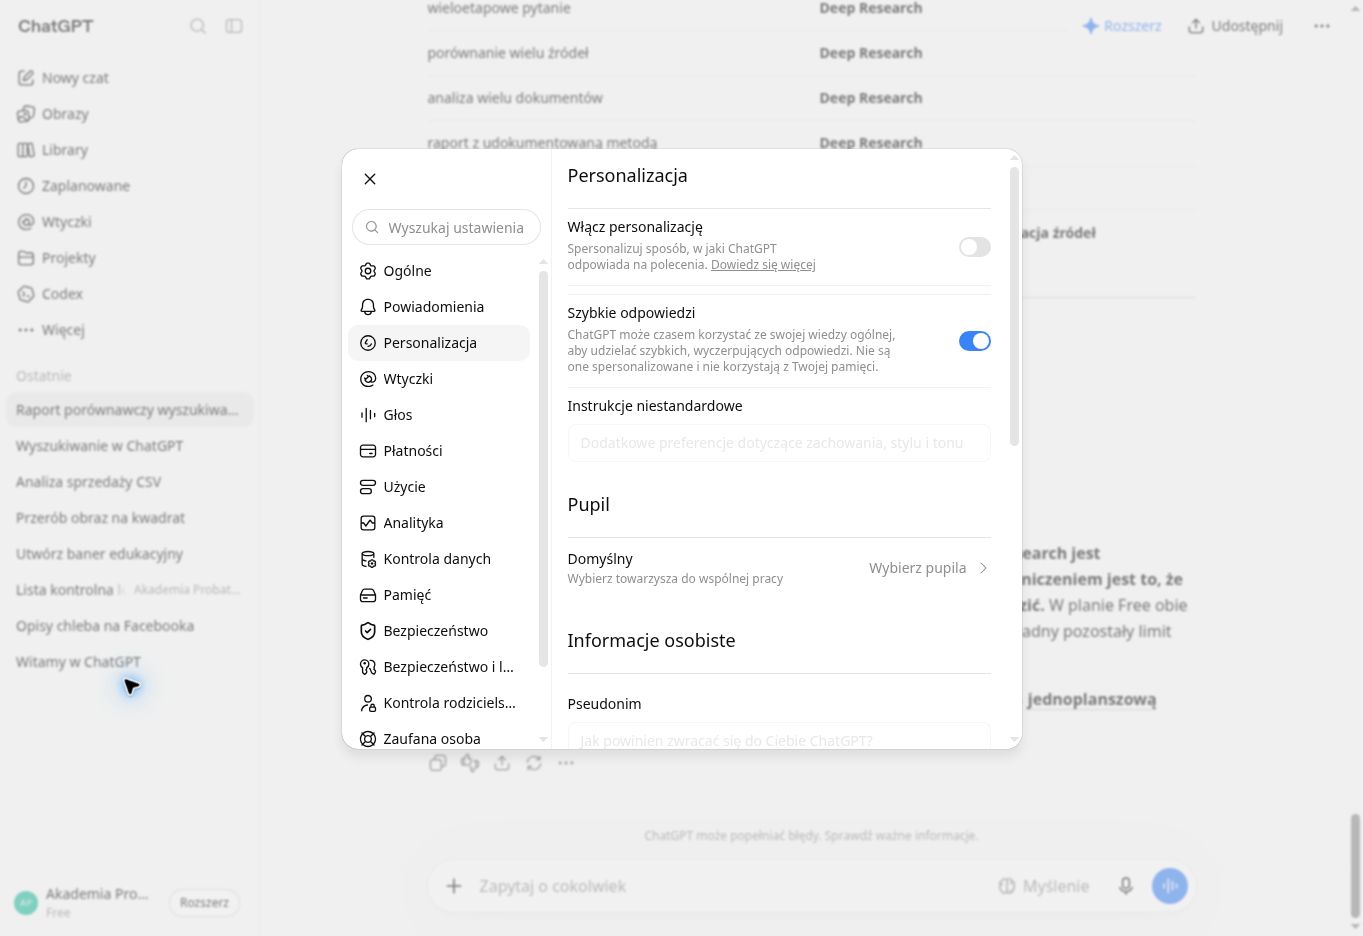Toggle Włącz personalizację switch
Image resolution: width=1363 pixels, height=936 pixels.
coord(974,247)
